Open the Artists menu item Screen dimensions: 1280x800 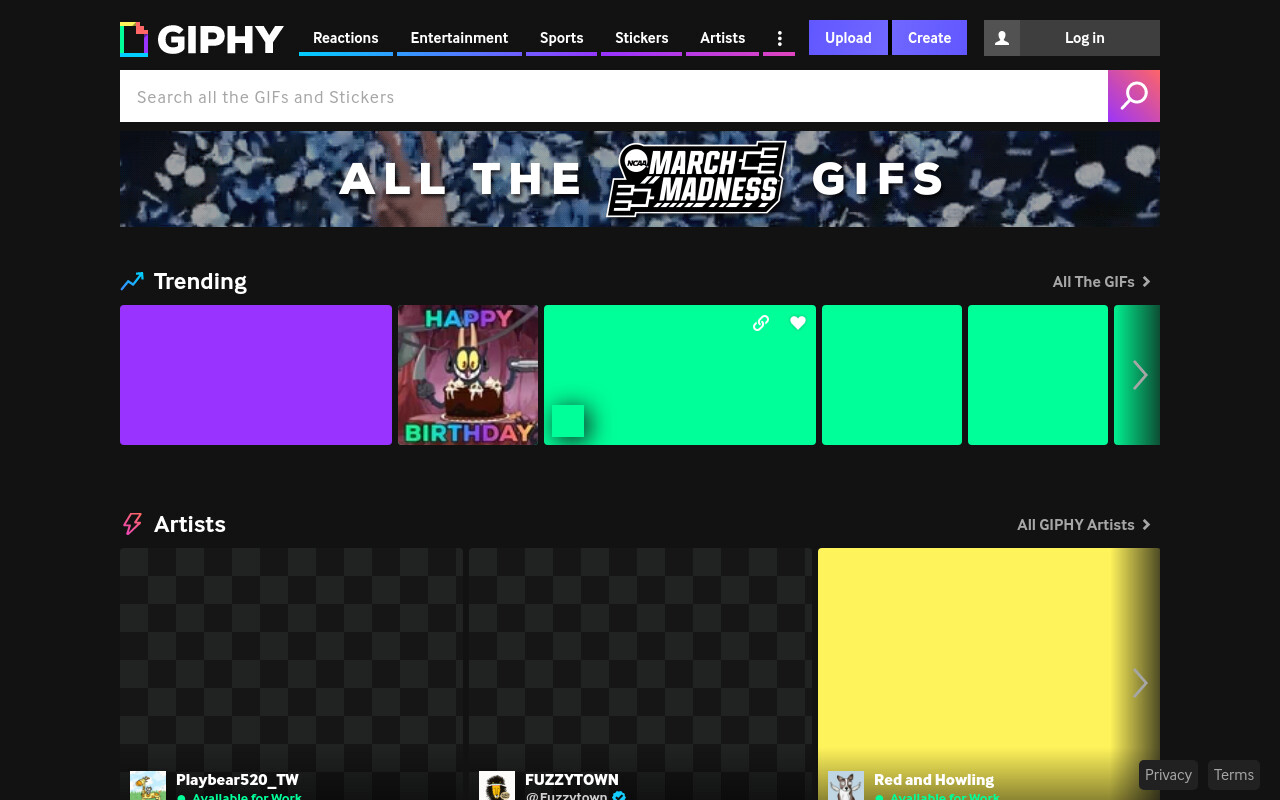coord(722,38)
